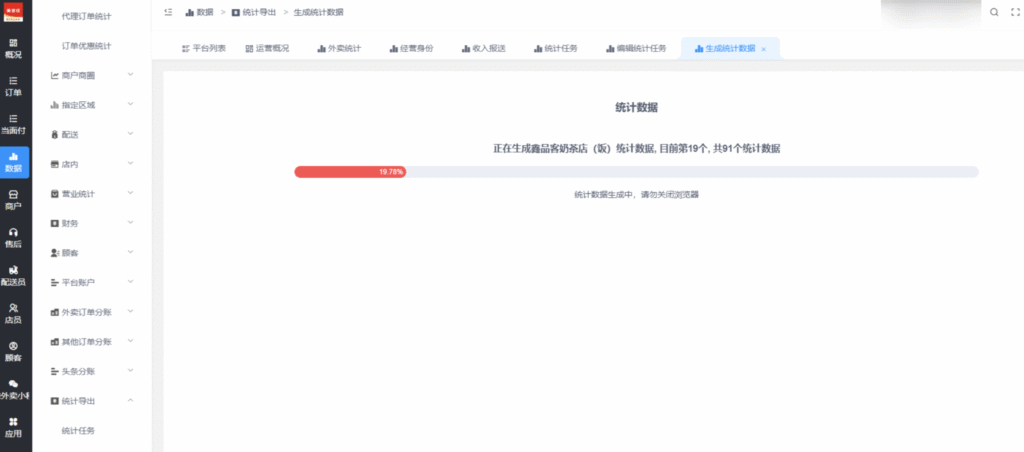This screenshot has width=1024, height=452.
Task: Collapse the menu with the fold icon
Action: [x=168, y=12]
